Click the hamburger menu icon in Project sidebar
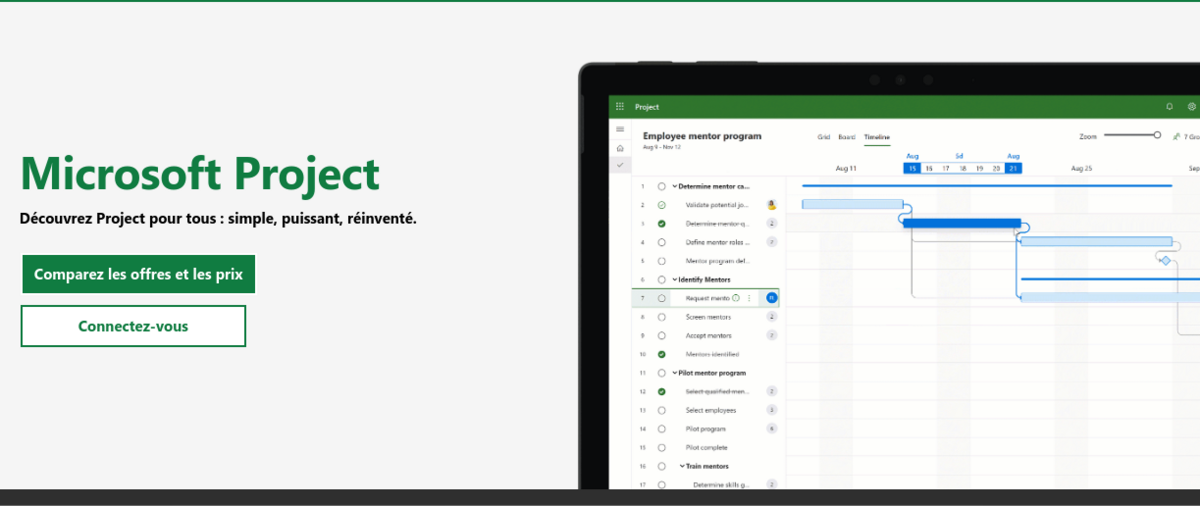The width and height of the screenshot is (1200, 506). 620,129
